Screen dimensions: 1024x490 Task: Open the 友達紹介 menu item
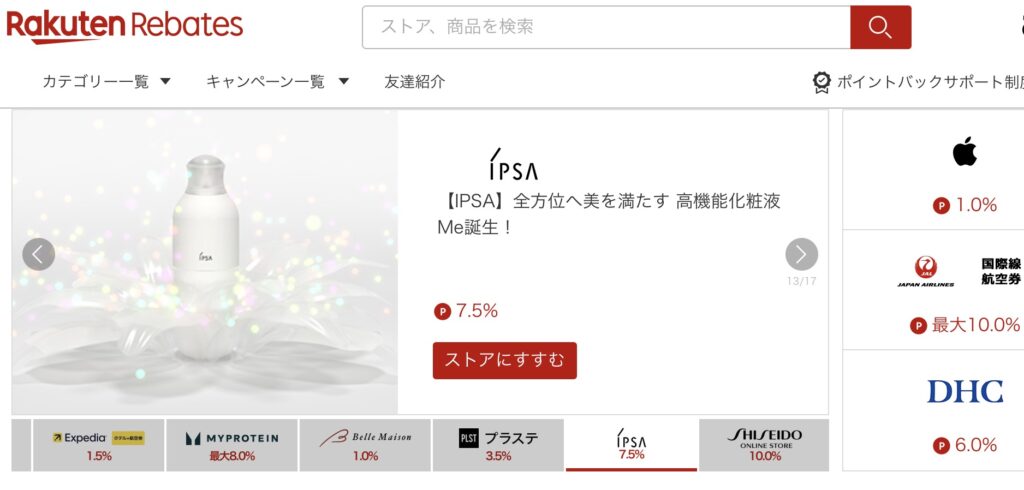[x=415, y=82]
